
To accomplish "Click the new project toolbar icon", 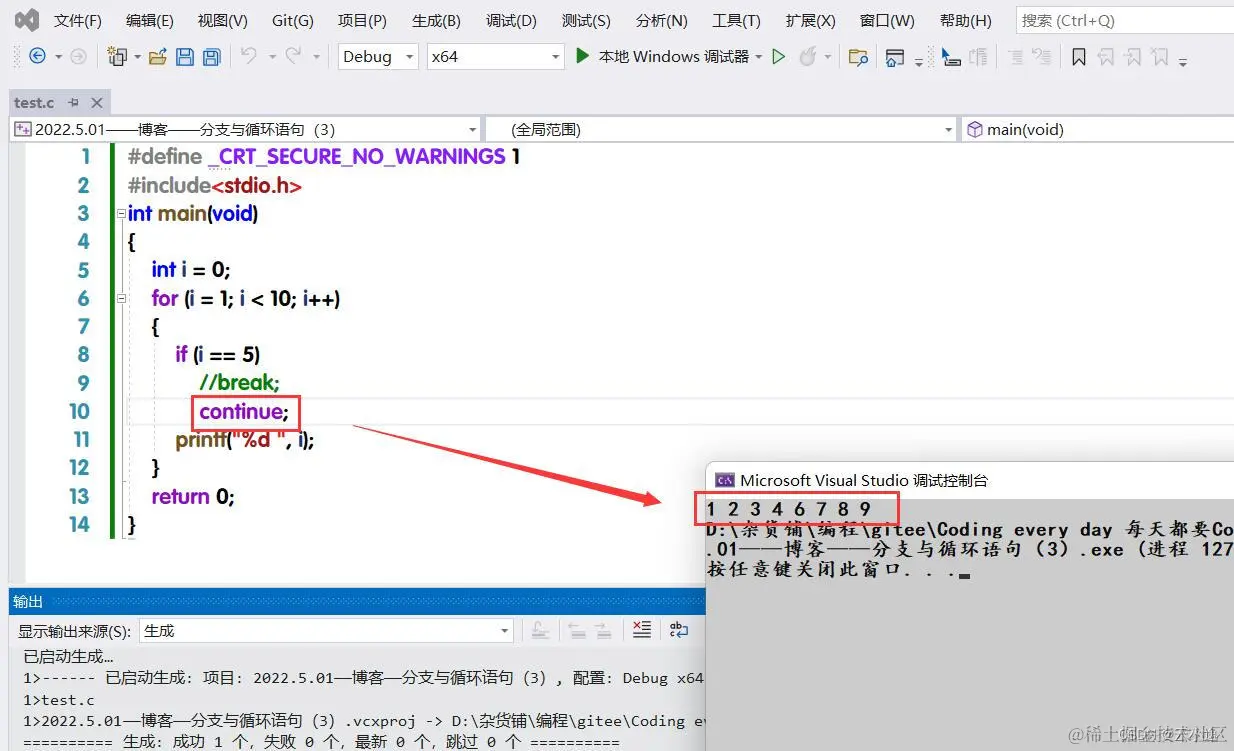I will click(x=118, y=57).
